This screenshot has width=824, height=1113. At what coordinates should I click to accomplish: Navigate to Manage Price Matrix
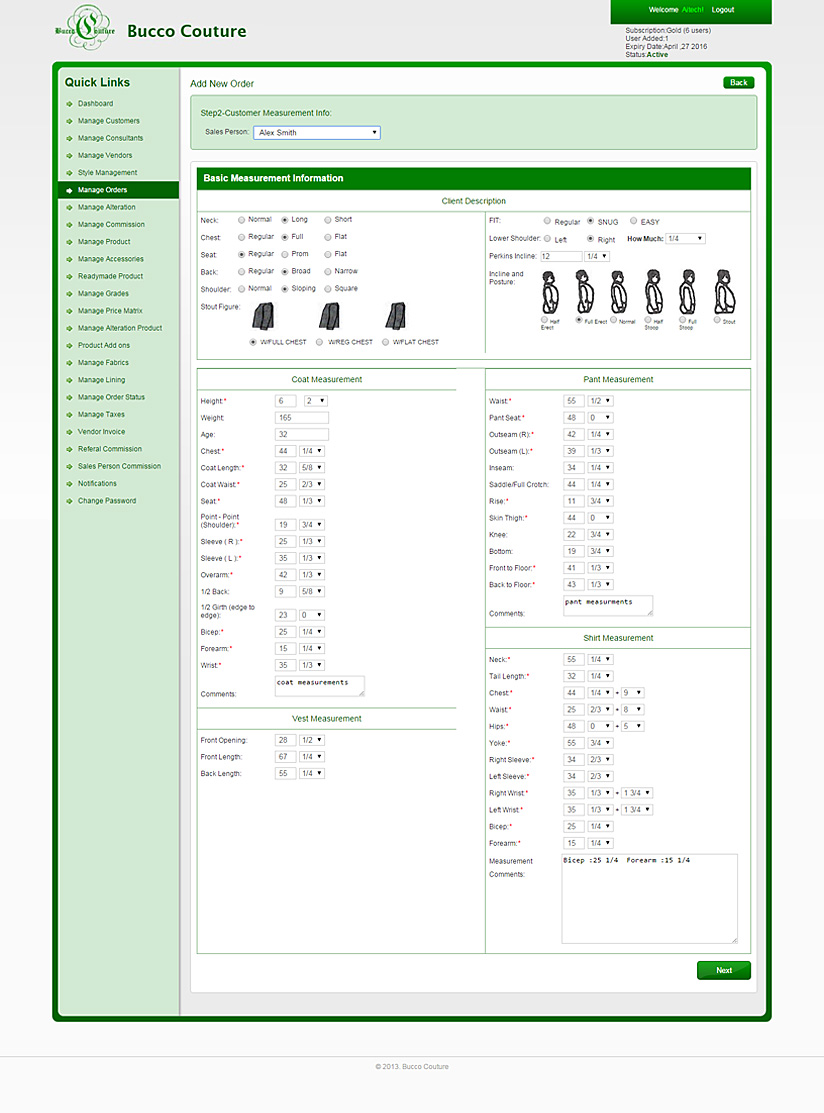coord(110,311)
